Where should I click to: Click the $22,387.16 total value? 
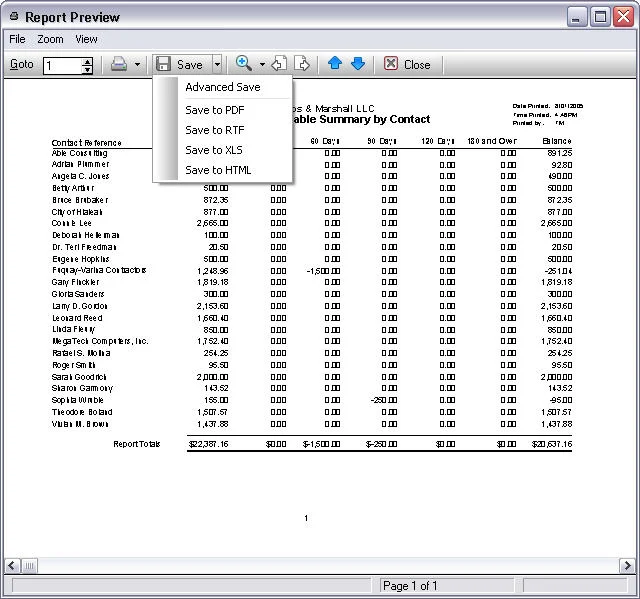[x=208, y=444]
